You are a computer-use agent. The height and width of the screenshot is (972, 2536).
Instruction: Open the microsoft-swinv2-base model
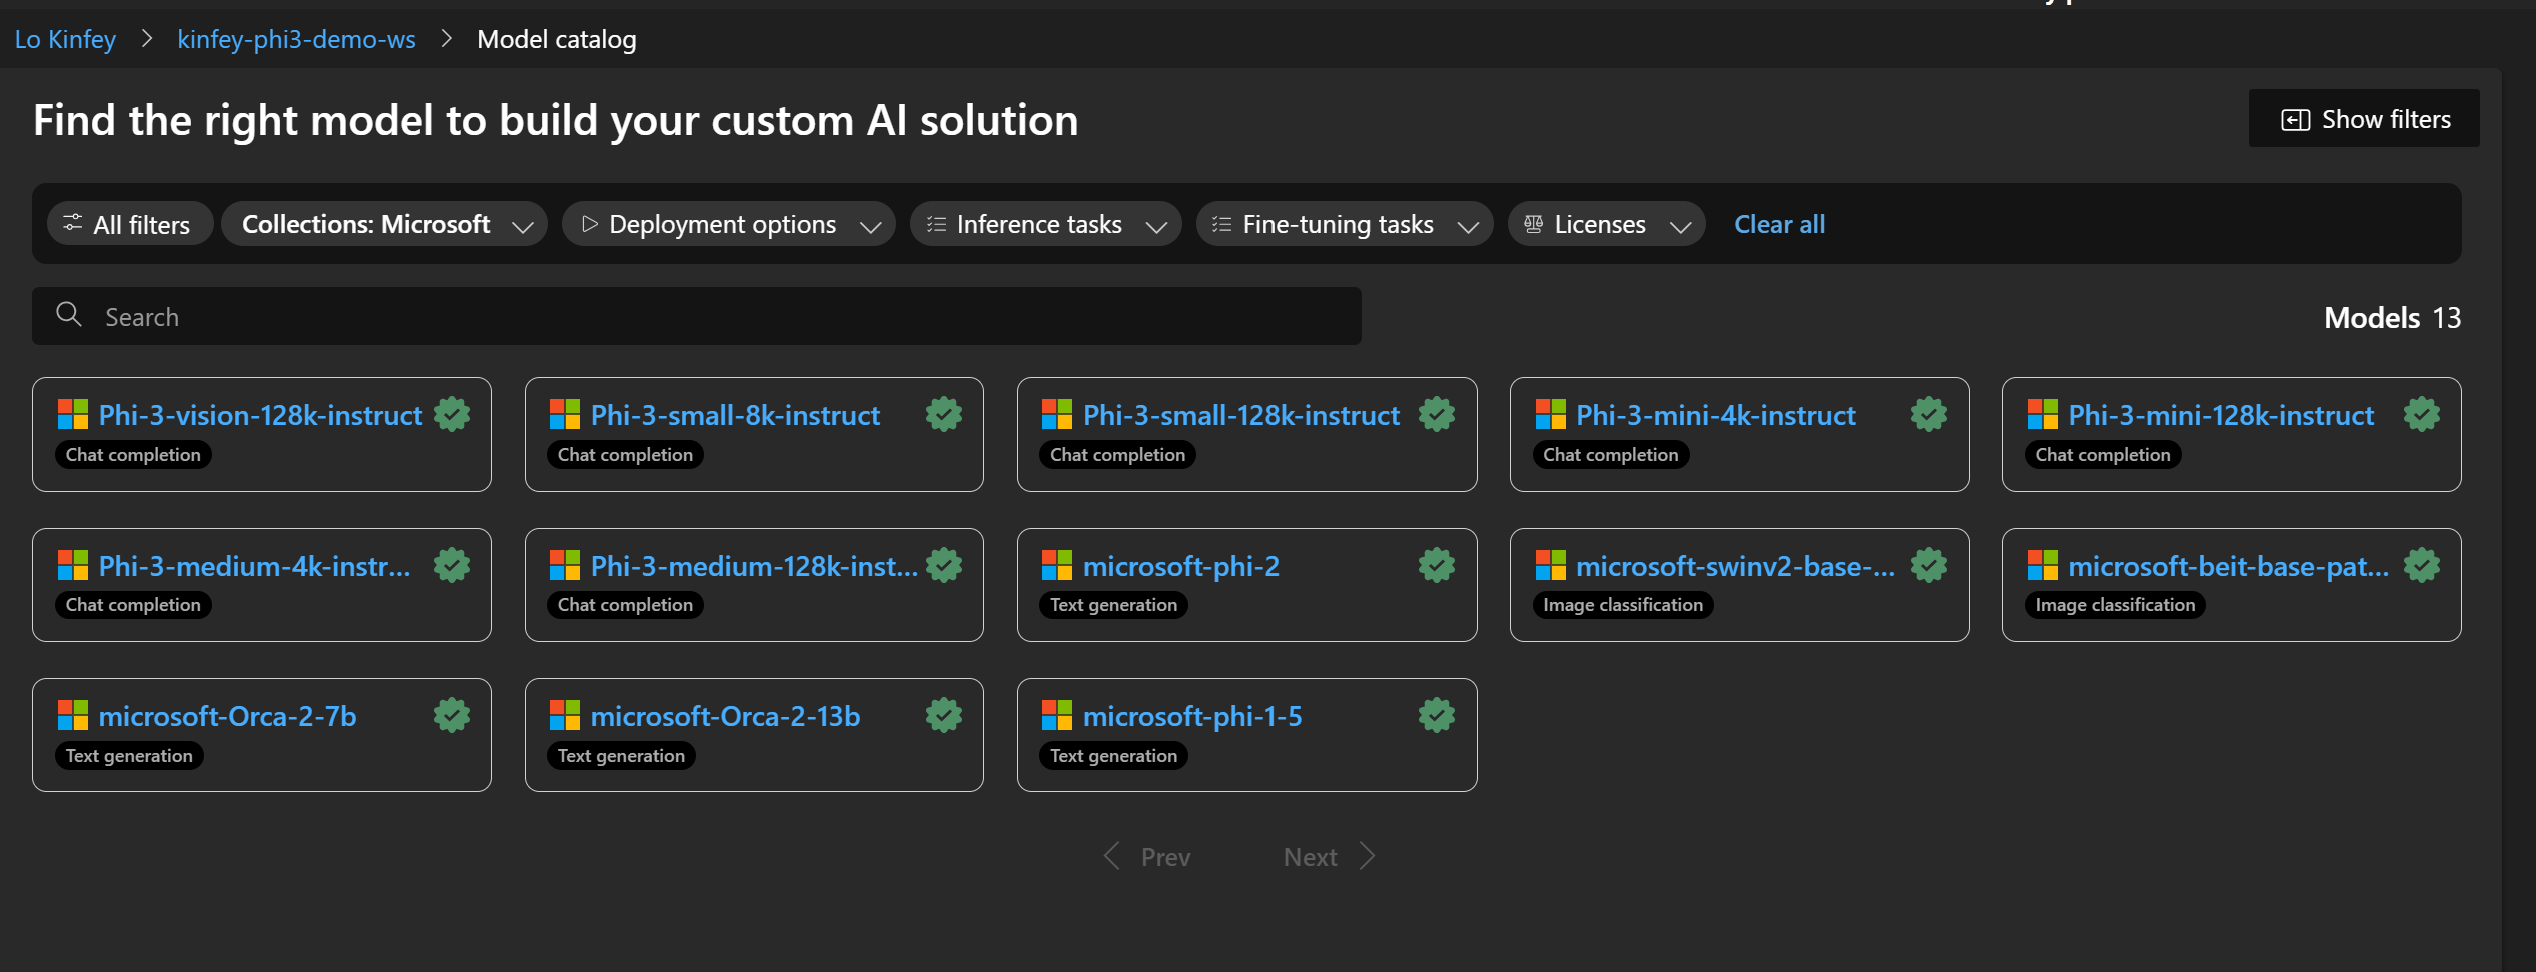tap(1736, 566)
